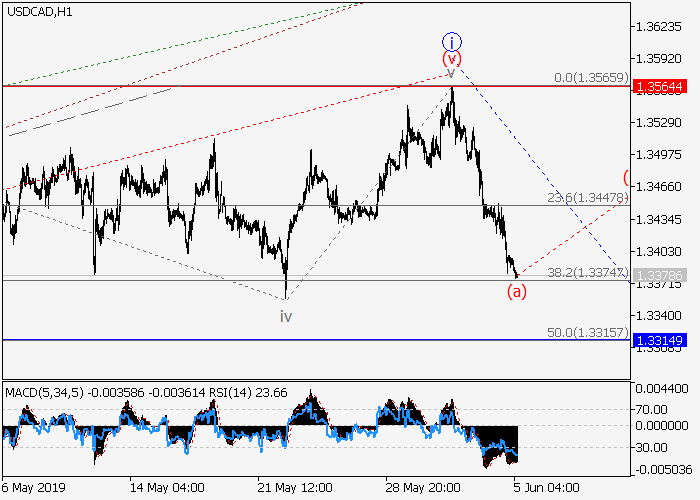Select the 14 May 04:00 time label

(167, 488)
